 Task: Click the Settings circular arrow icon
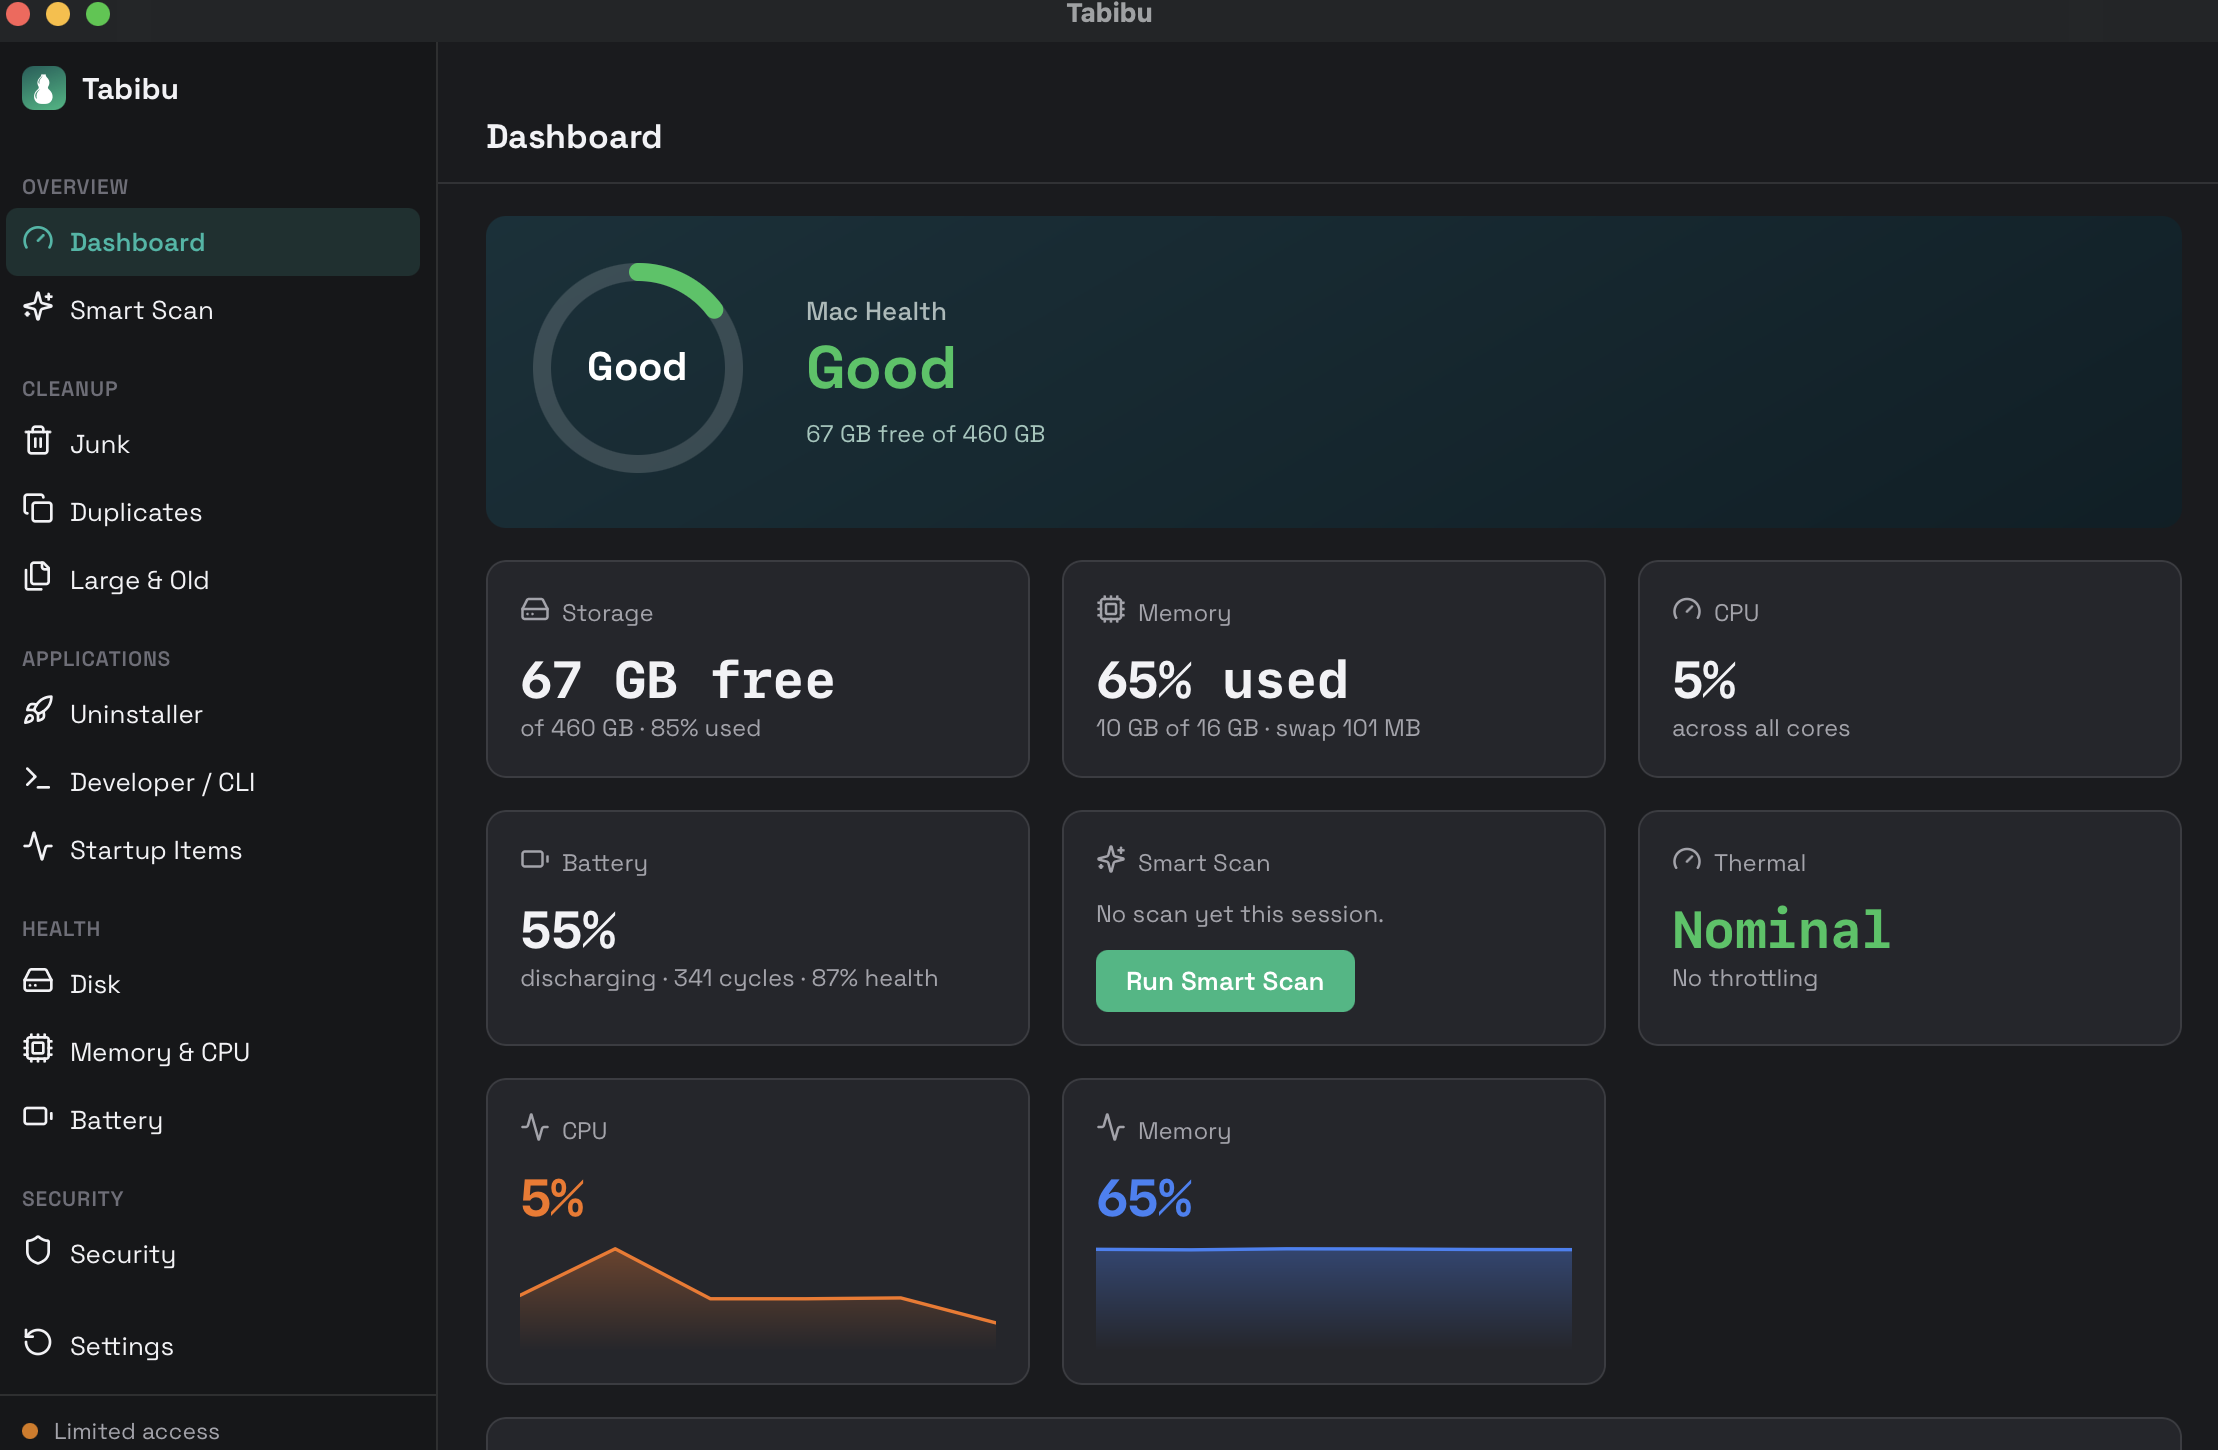click(38, 1343)
